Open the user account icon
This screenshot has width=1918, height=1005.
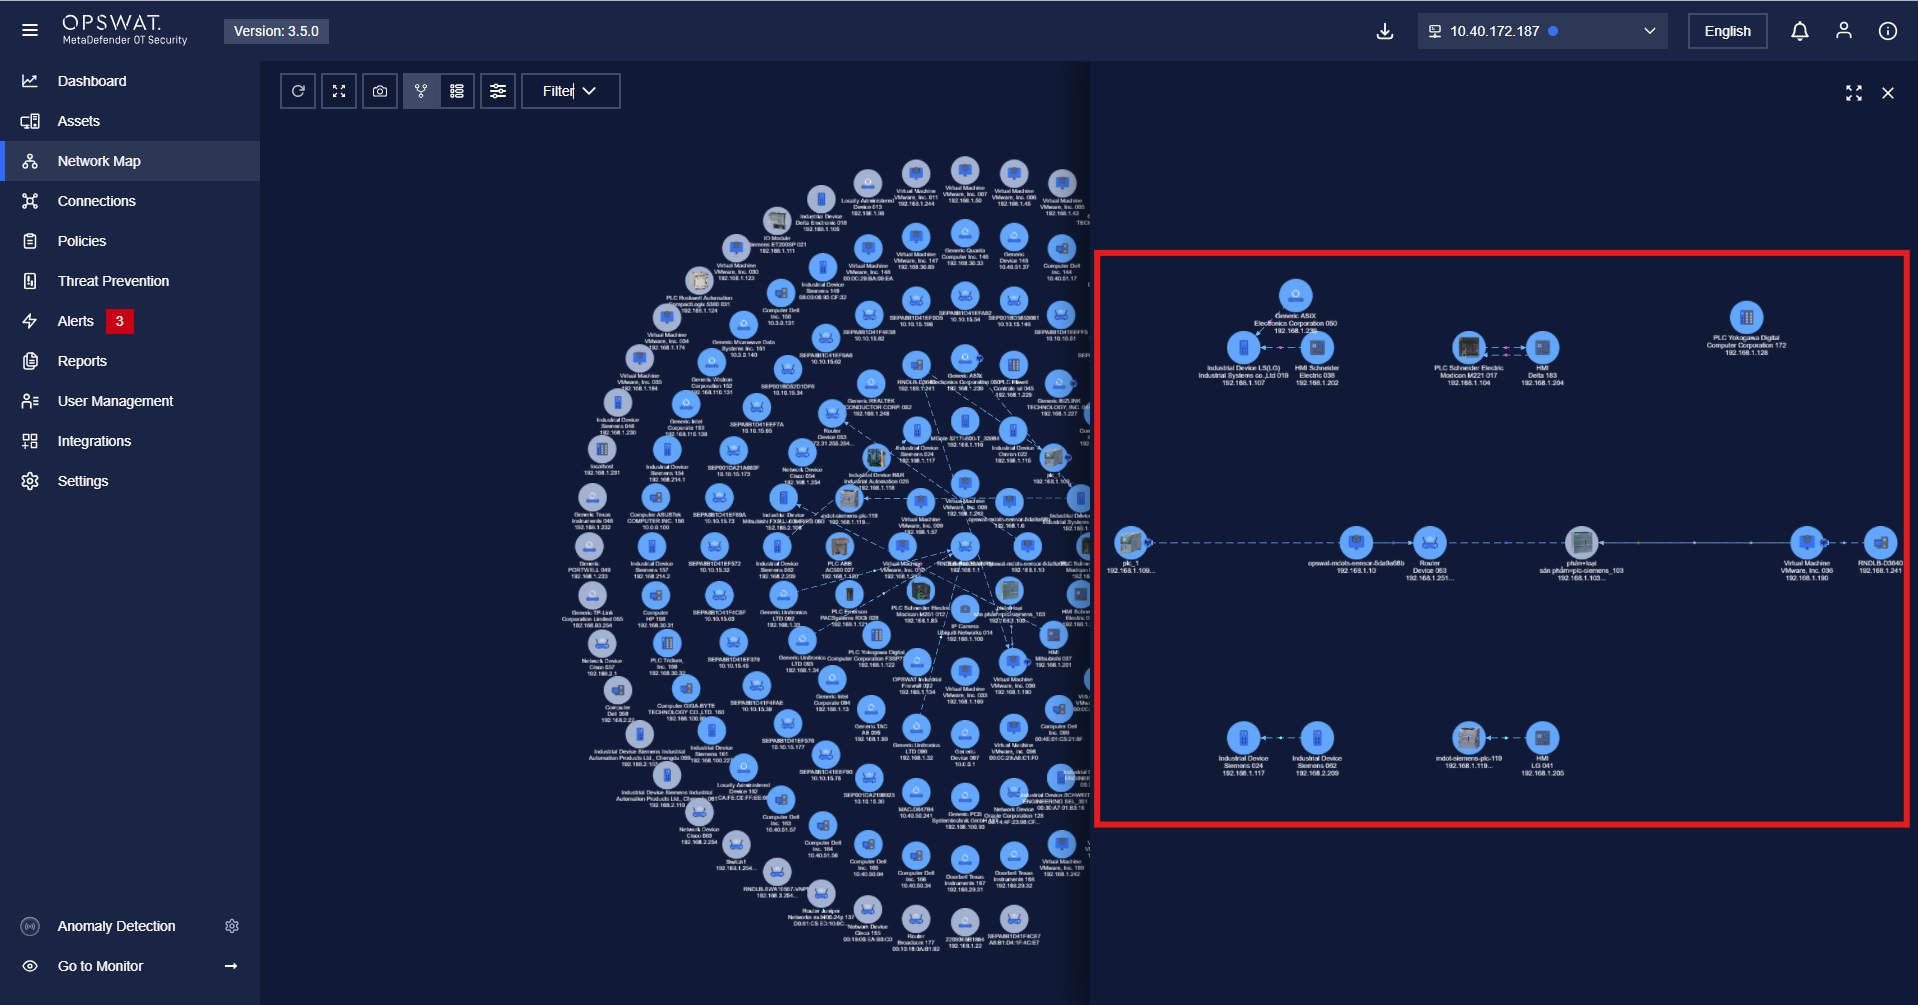(1844, 31)
